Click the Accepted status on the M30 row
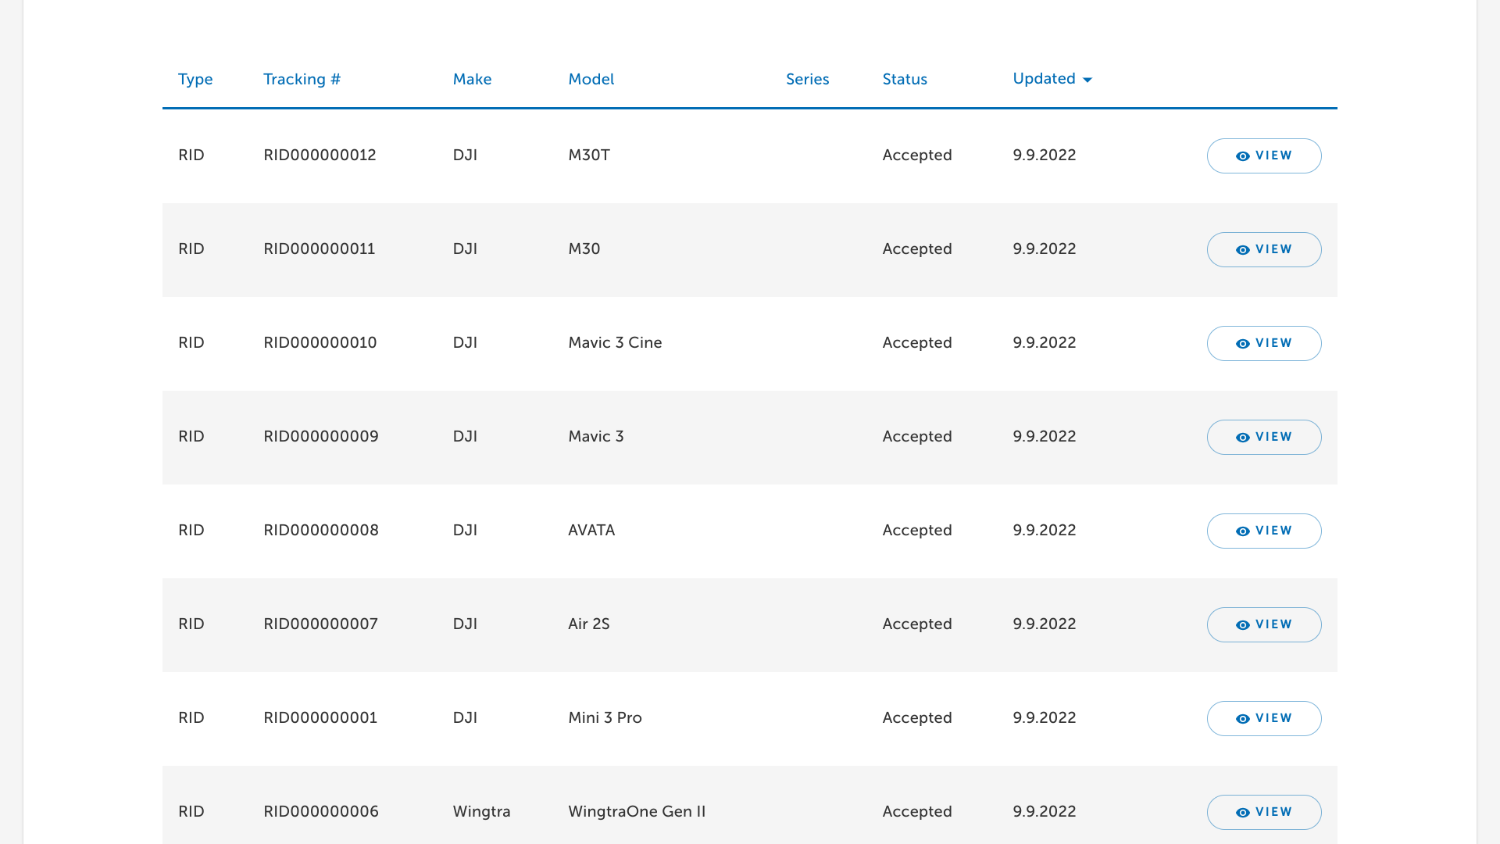Screen dimensions: 1500x844 point(916,249)
